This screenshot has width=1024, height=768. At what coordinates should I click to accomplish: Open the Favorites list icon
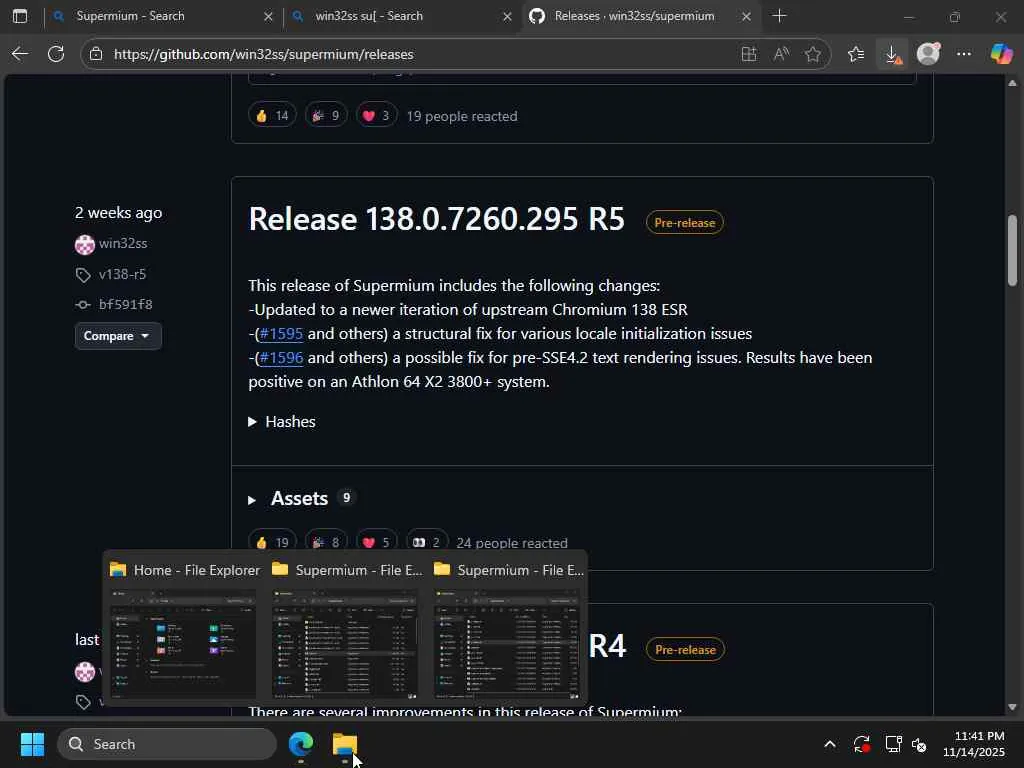pyautogui.click(x=856, y=54)
